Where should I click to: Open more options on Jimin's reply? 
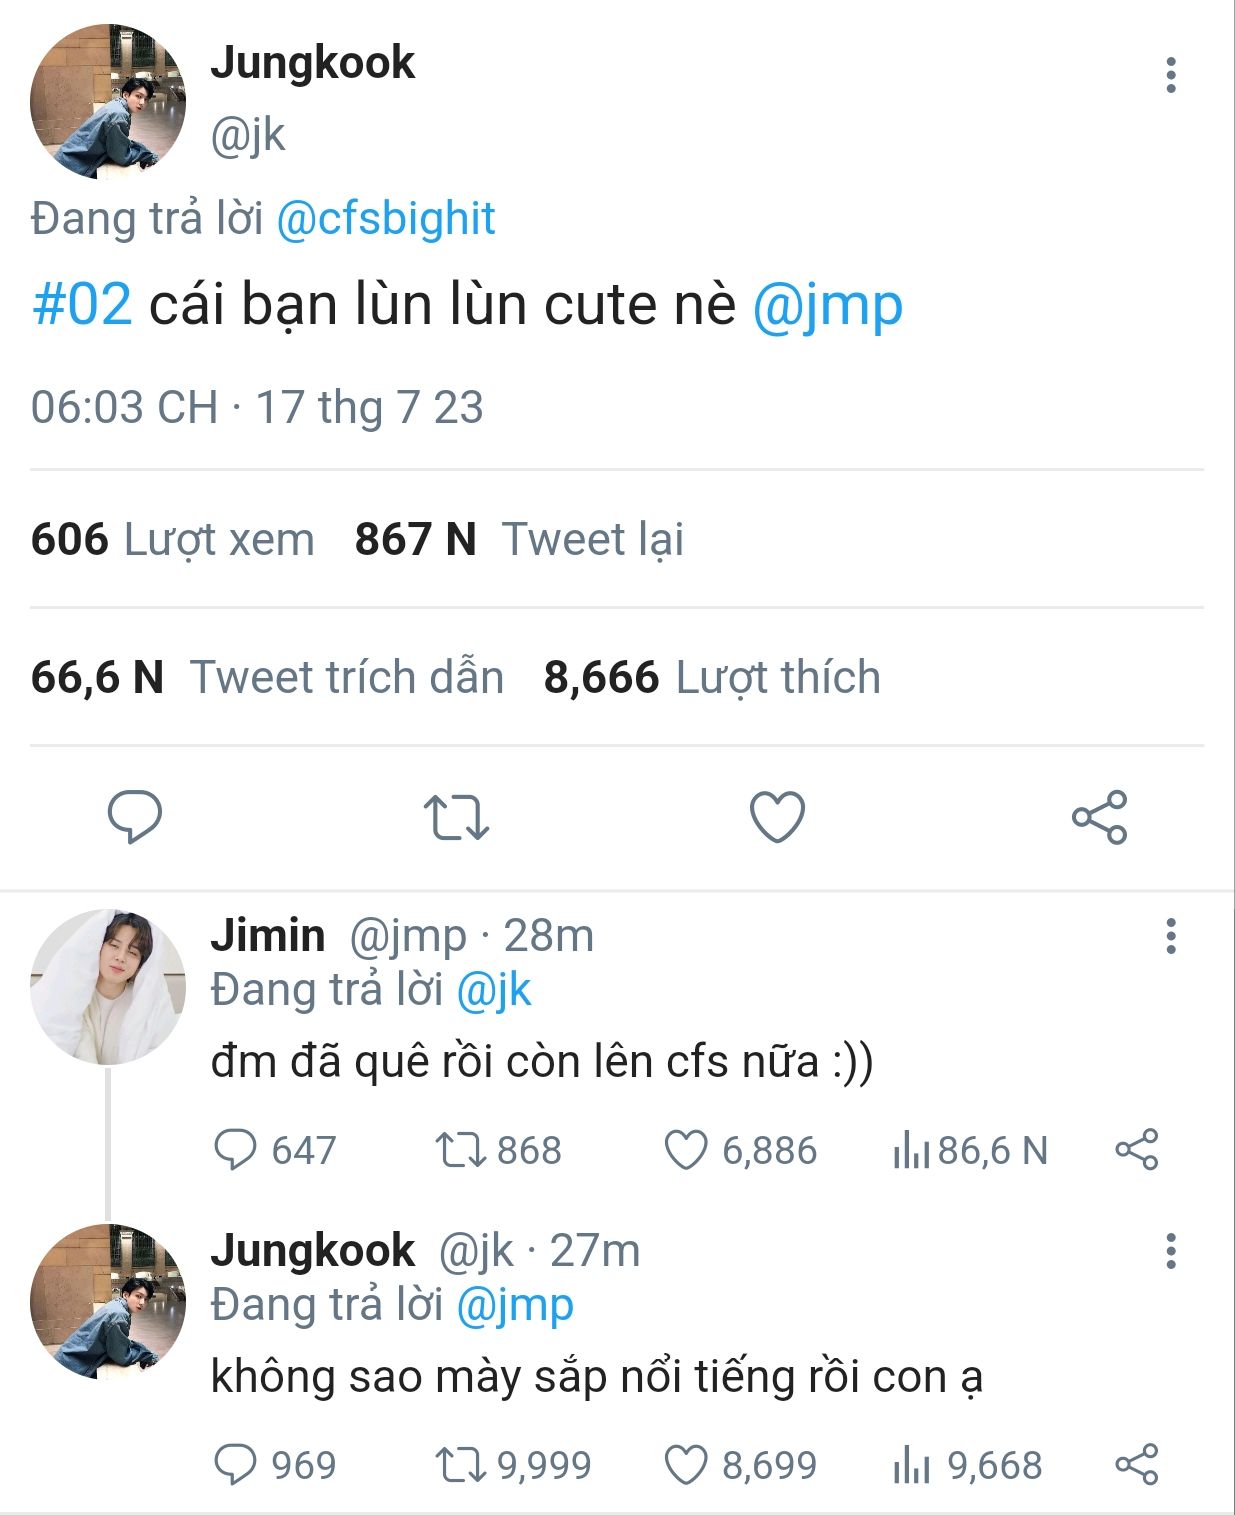[1170, 936]
